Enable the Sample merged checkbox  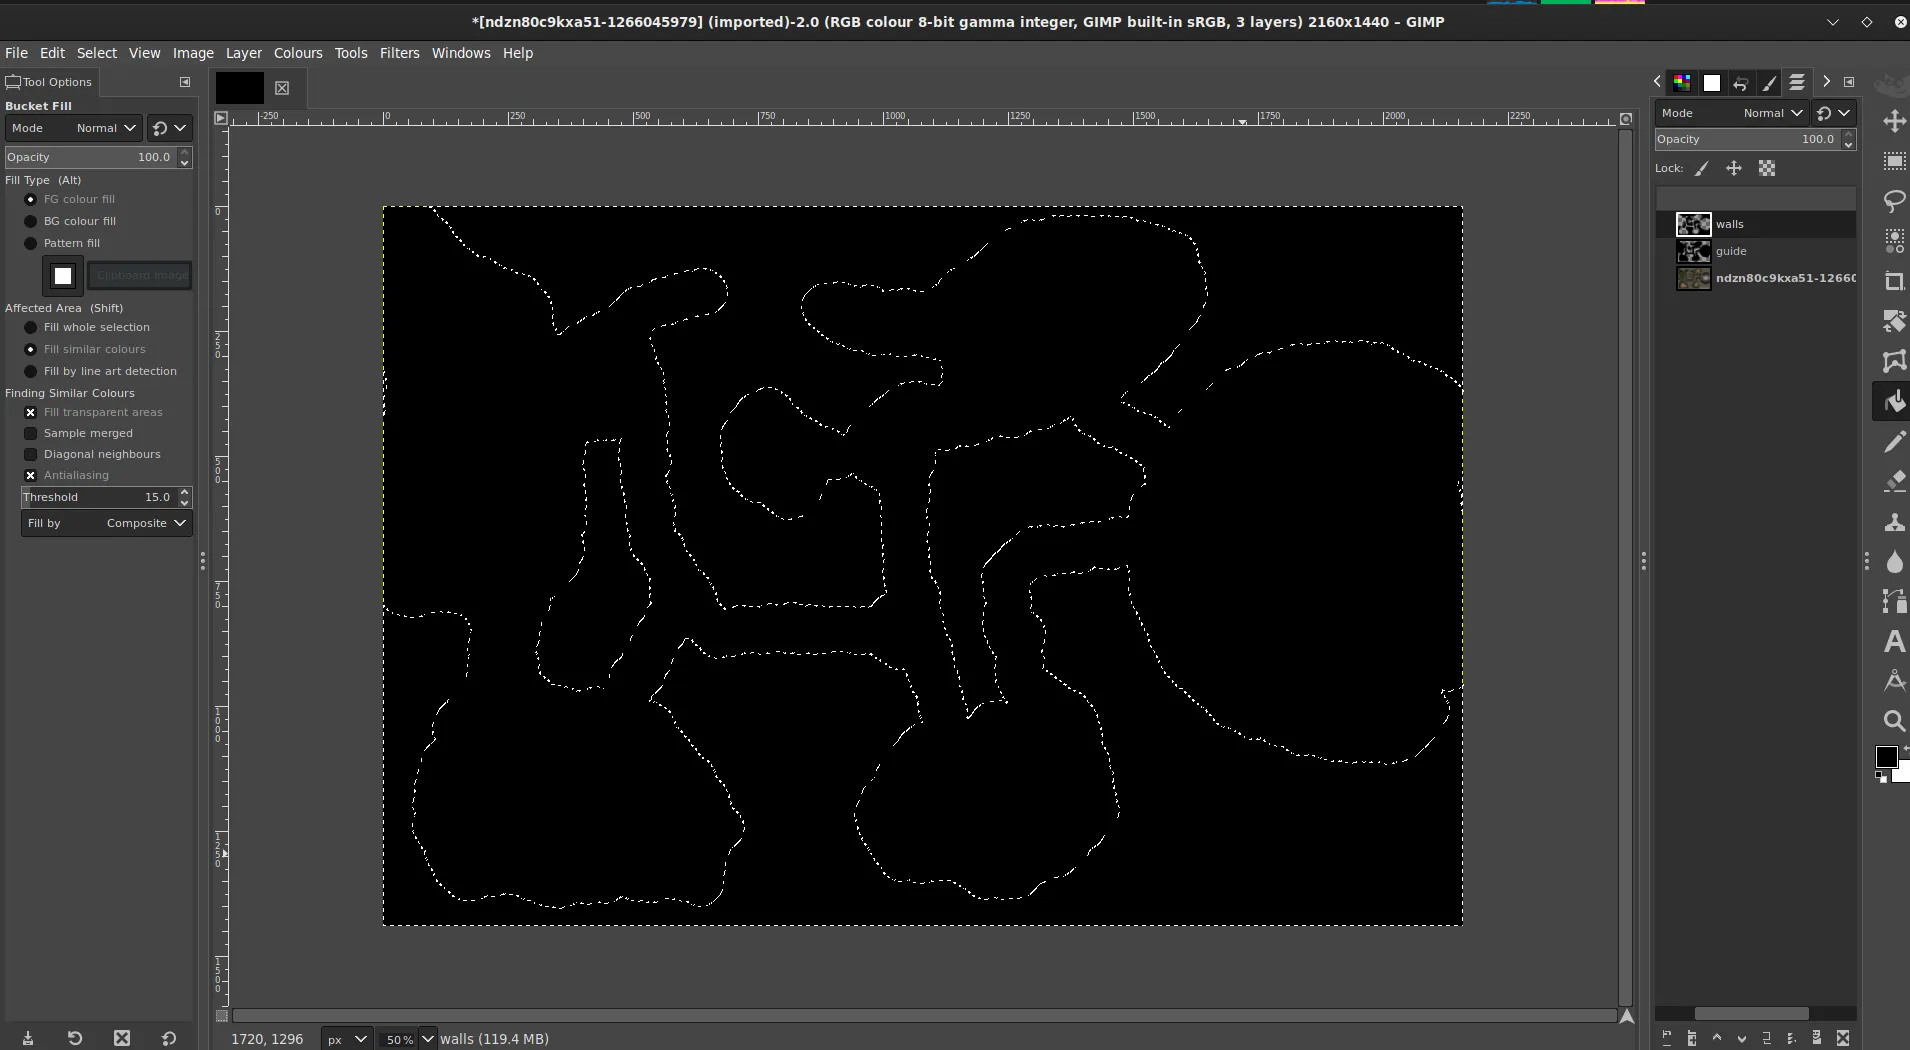31,433
